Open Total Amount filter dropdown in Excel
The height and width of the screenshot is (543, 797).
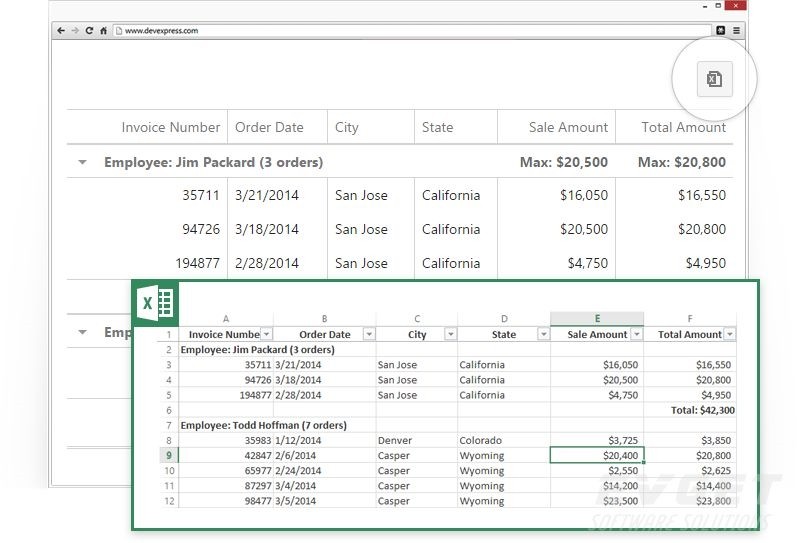[x=729, y=334]
